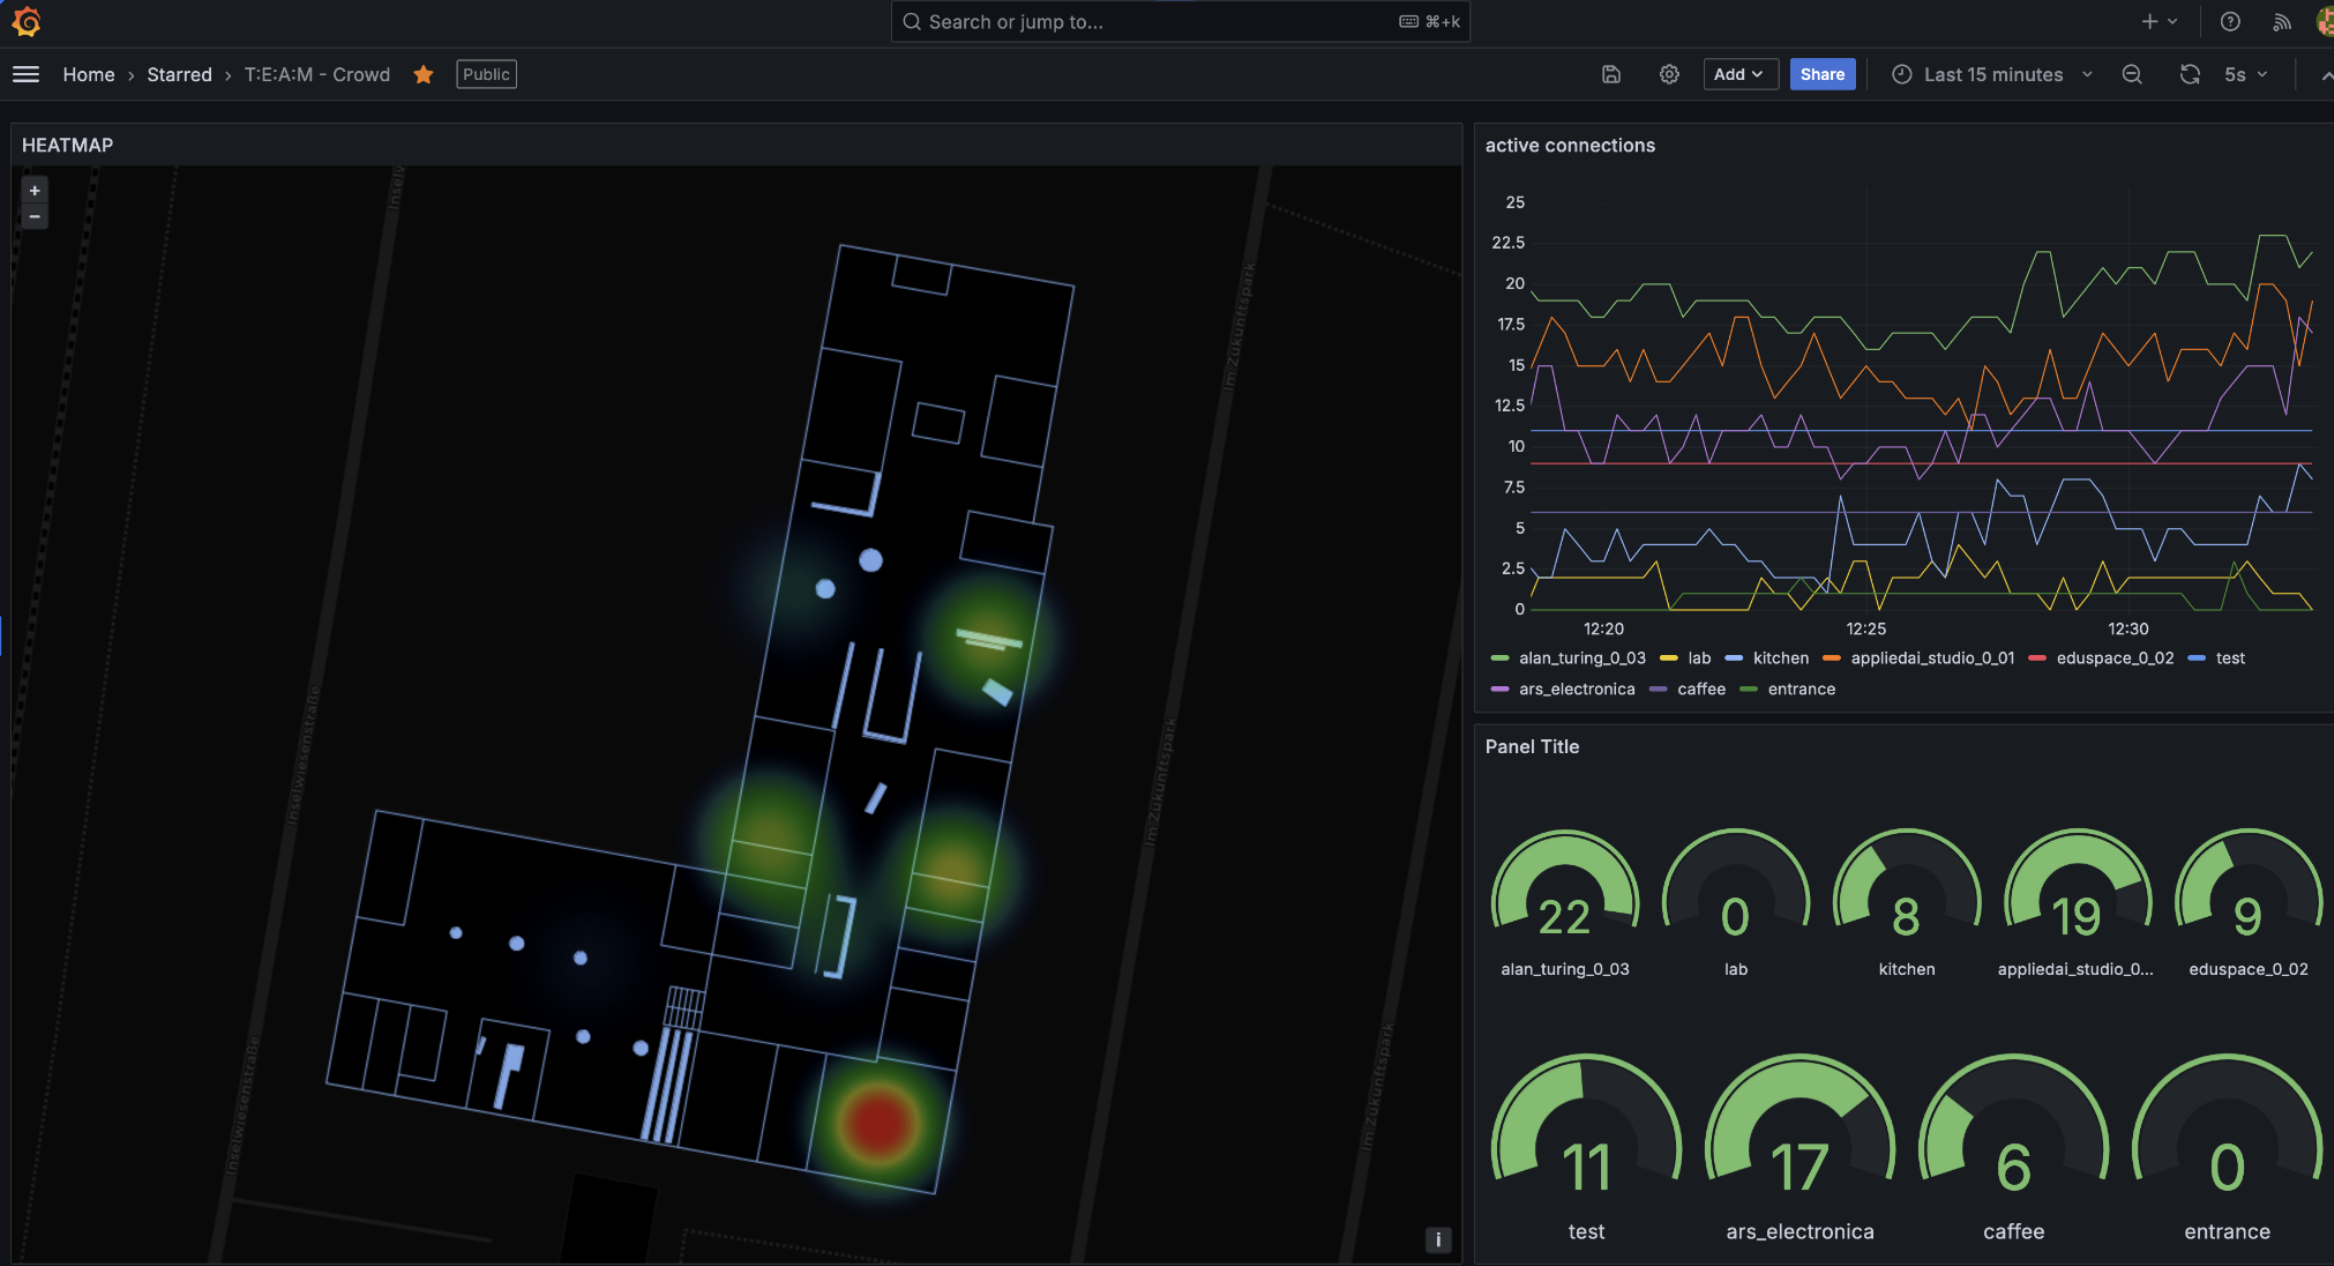Unstar the T:E:A:M - Crowd dashboard
The height and width of the screenshot is (1266, 2334).
click(x=423, y=74)
